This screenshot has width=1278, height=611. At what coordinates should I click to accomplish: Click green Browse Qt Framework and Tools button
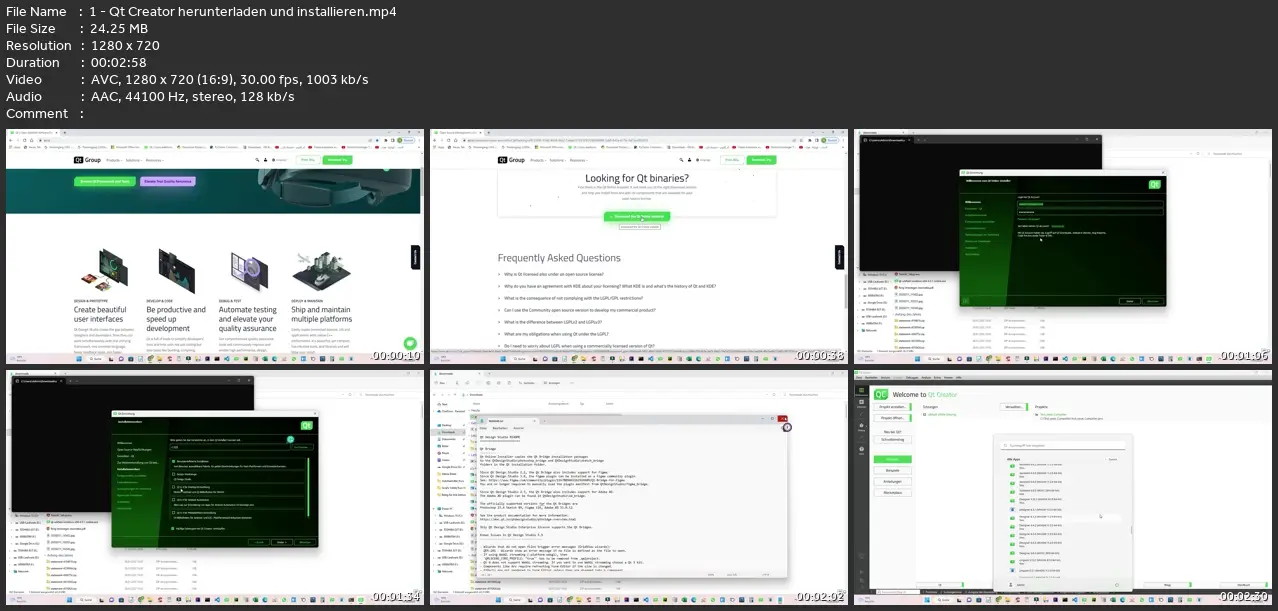(106, 182)
